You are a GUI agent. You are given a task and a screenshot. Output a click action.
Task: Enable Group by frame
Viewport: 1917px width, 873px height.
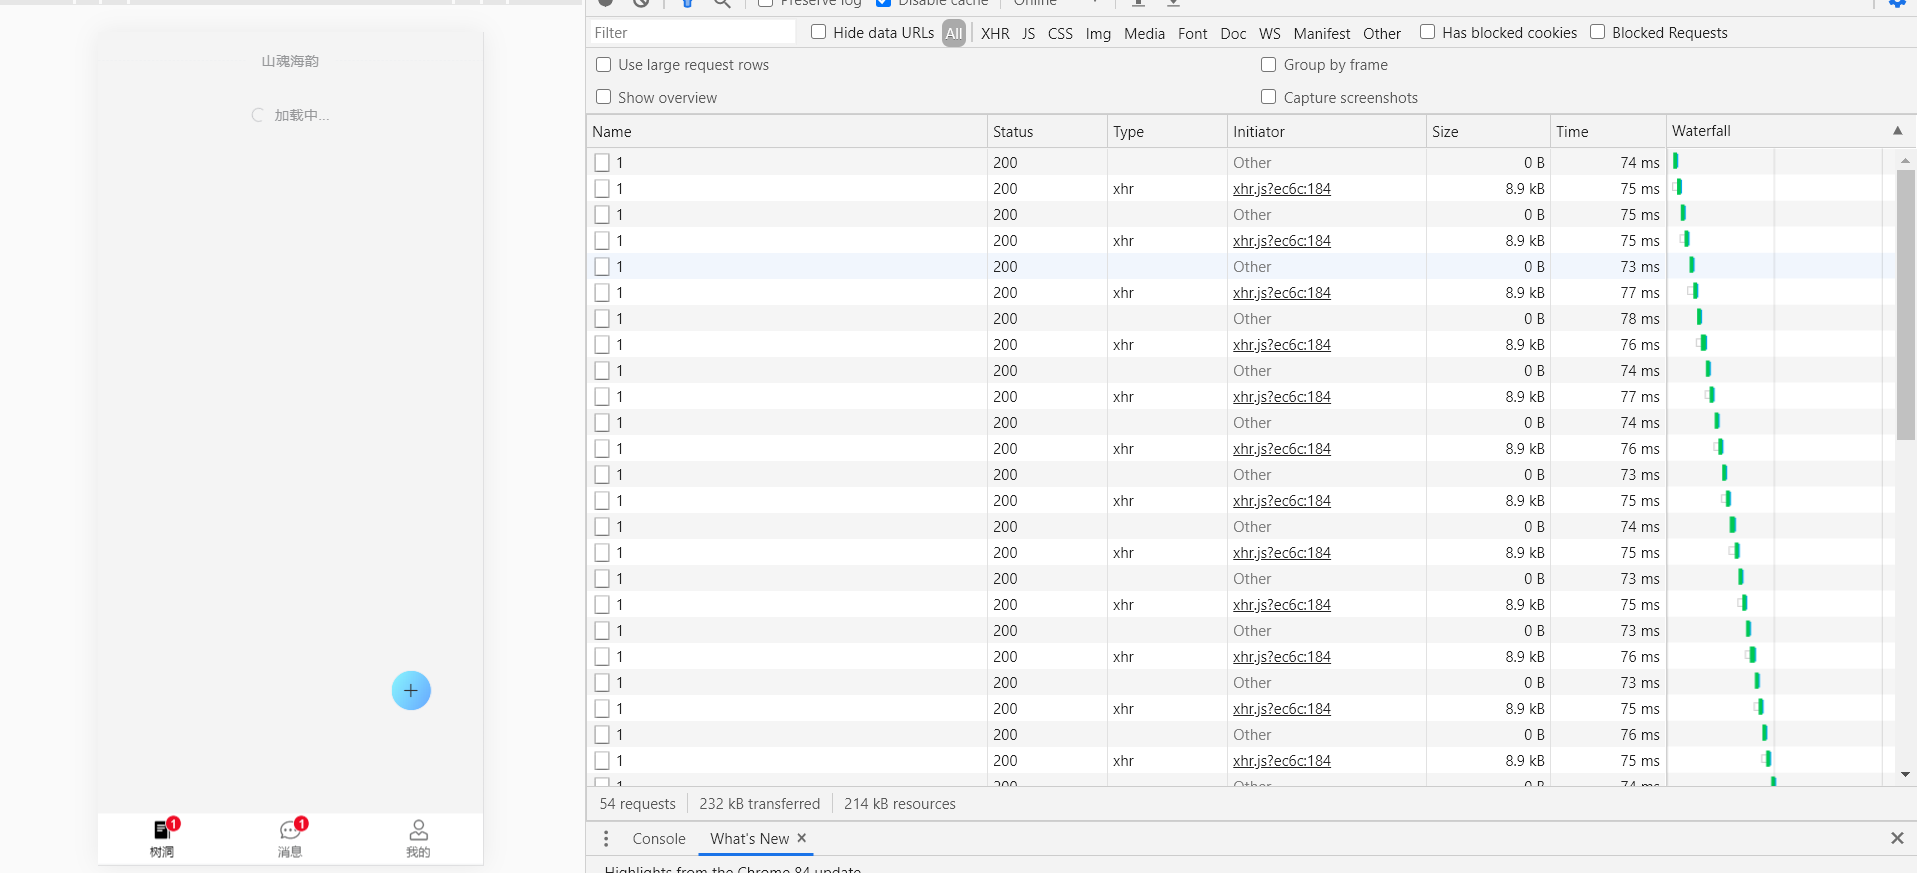click(x=1268, y=65)
